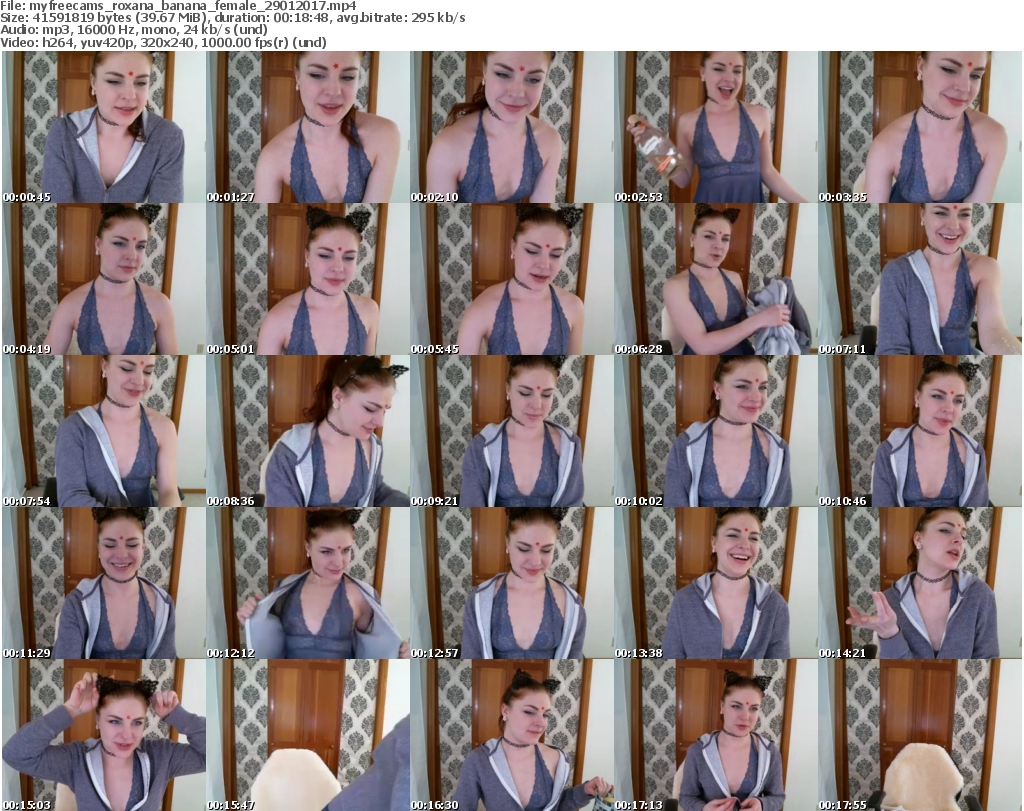The width and height of the screenshot is (1024, 811).
Task: Click the Size and duration info line
Action: click(232, 18)
